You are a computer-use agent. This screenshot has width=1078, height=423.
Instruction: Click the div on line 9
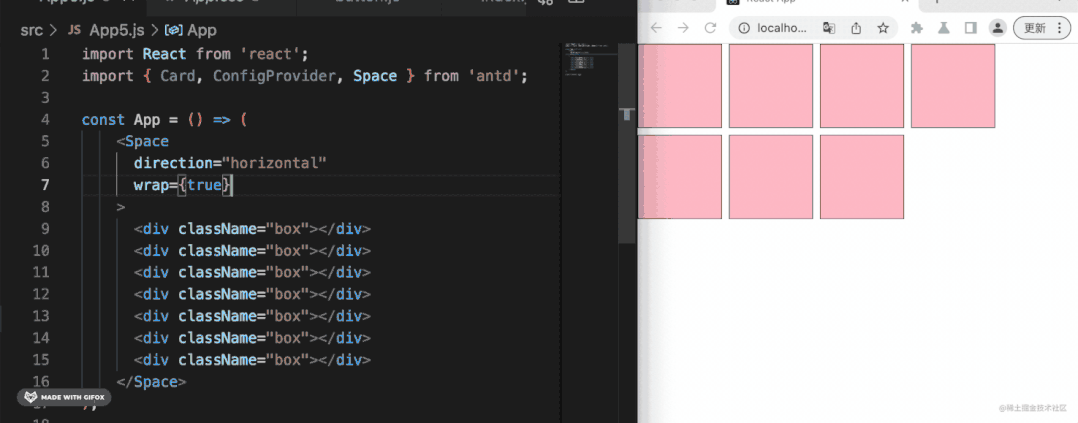tap(252, 229)
